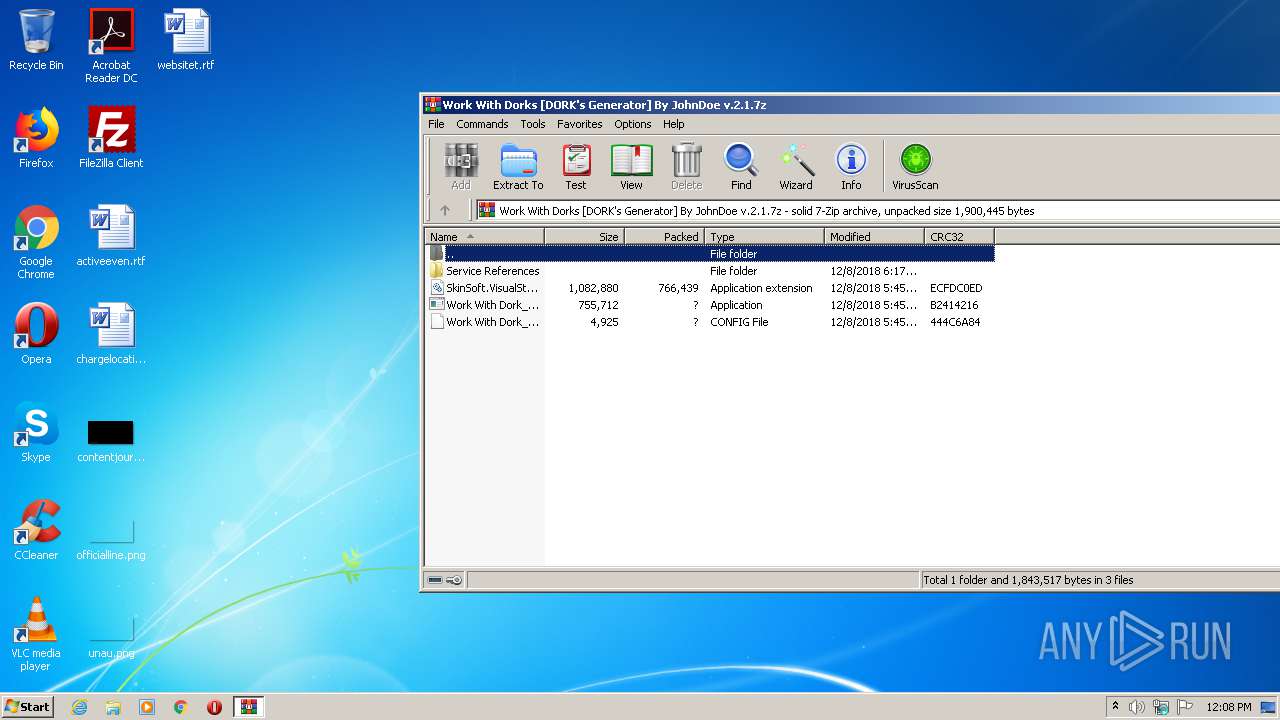This screenshot has height=720, width=1280.
Task: Go up one folder level arrow
Action: 445,210
